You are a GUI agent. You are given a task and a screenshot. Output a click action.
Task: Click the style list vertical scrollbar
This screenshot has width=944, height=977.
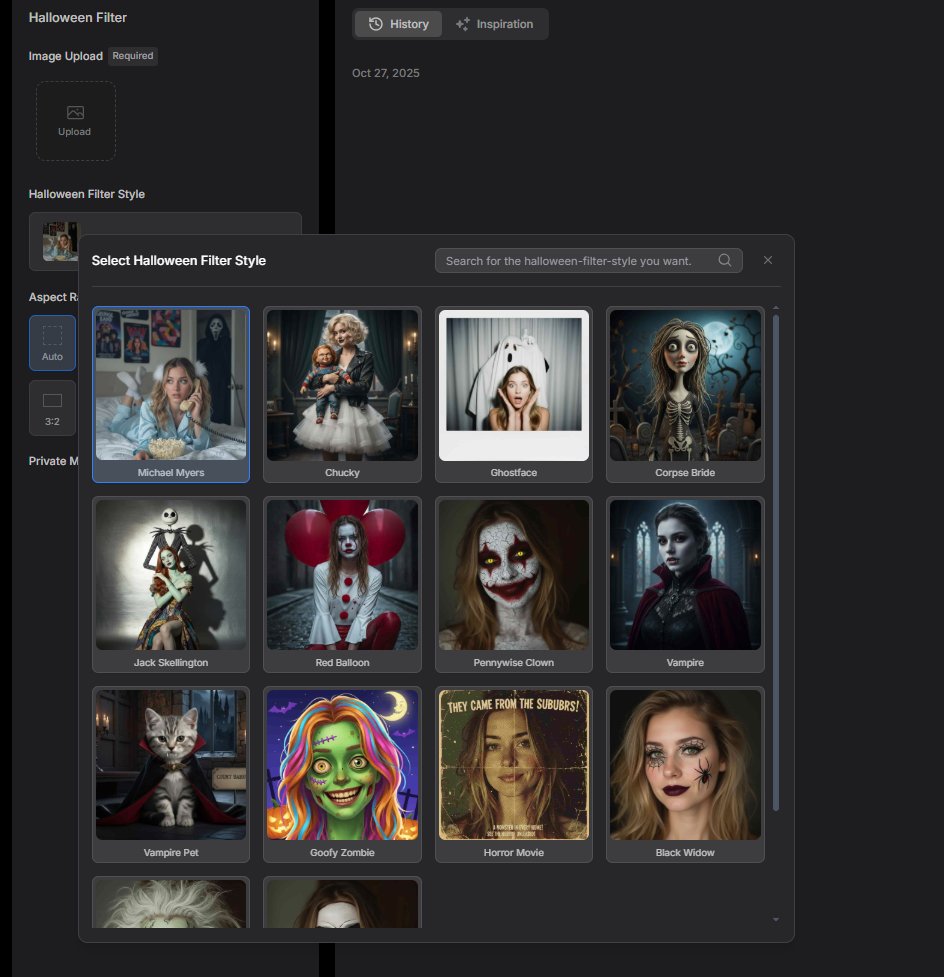coord(776,563)
